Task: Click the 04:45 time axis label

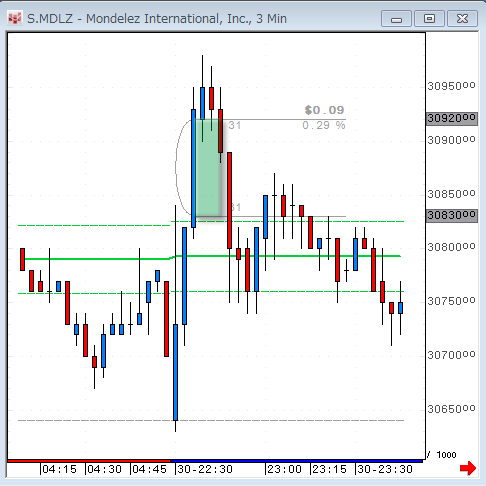Action: (x=149, y=469)
